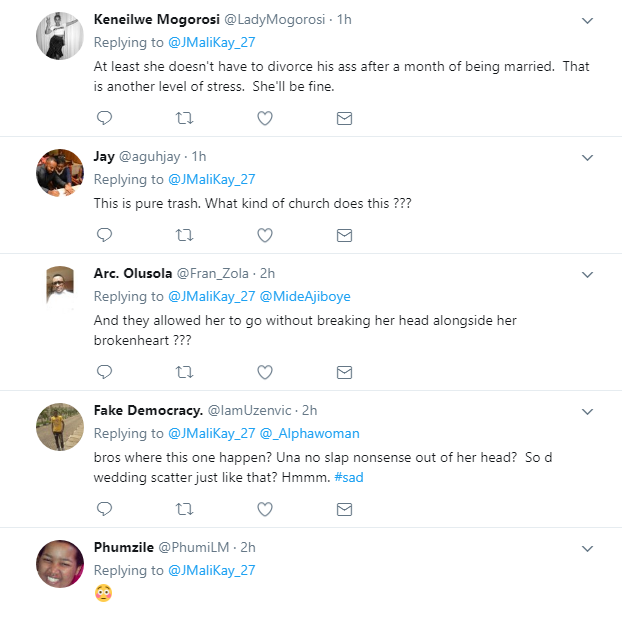This screenshot has height=618, width=622.
Task: Like Fake Democracy's tweet
Action: (265, 509)
